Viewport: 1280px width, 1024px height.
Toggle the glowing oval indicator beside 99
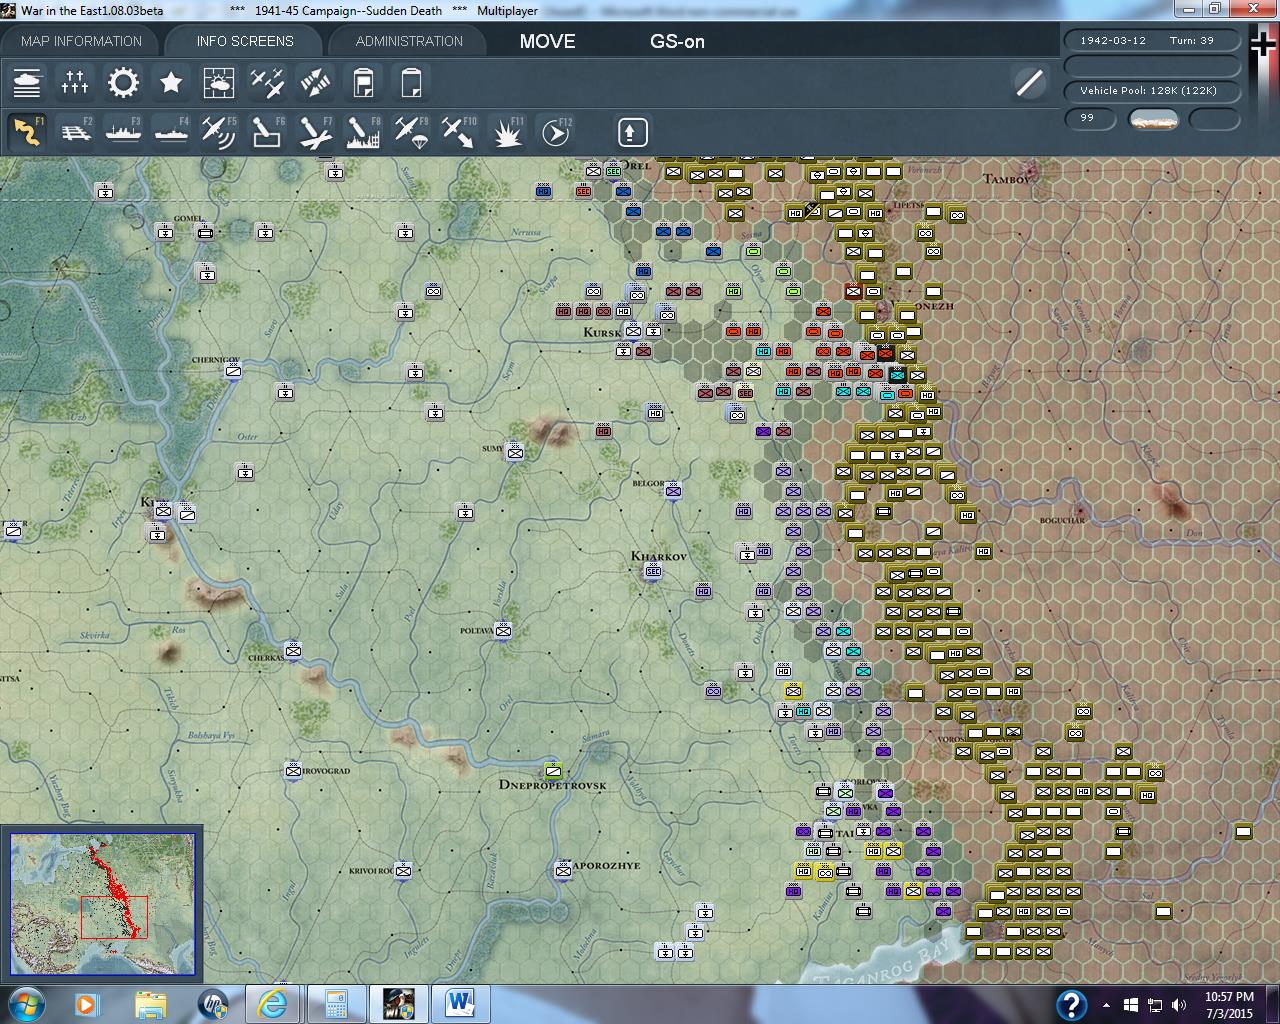coord(1153,119)
